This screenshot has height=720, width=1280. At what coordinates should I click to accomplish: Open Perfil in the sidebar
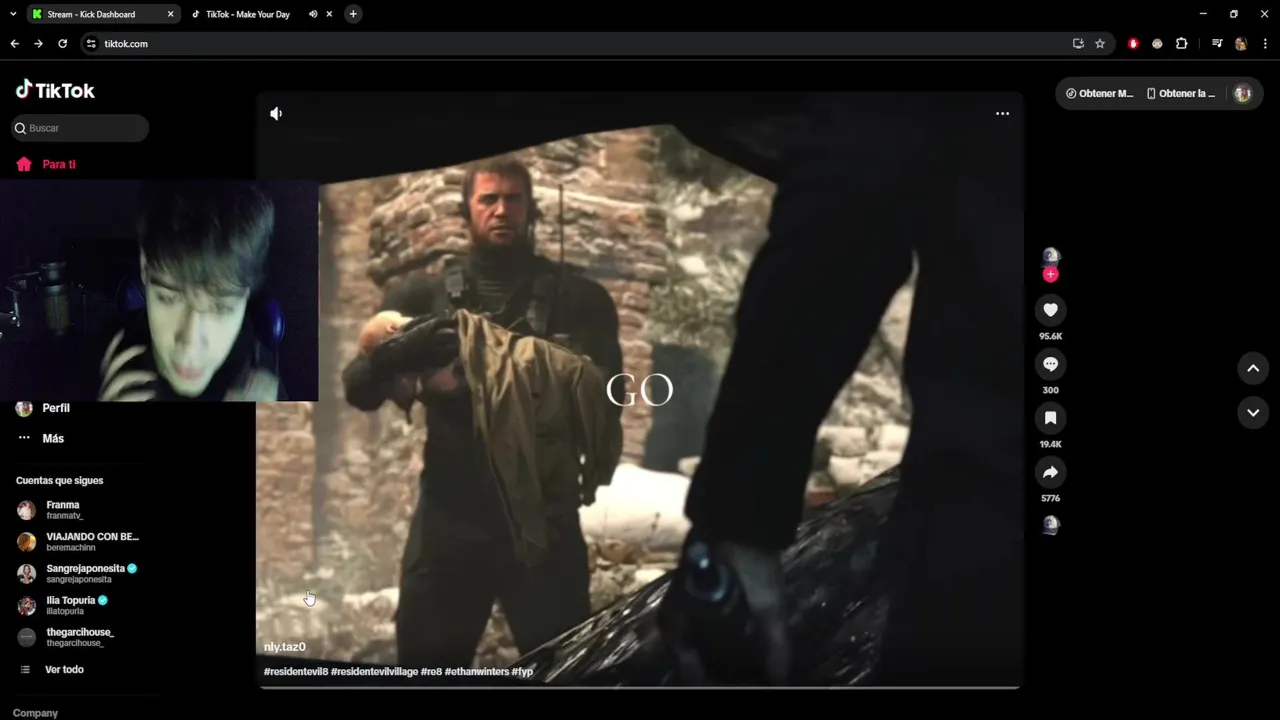pyautogui.click(x=56, y=408)
